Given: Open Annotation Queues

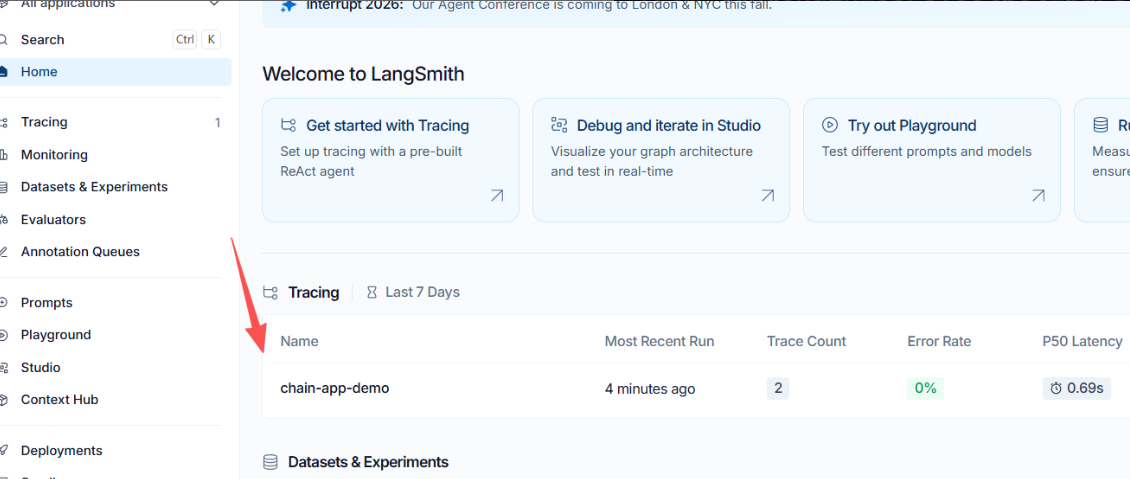Looking at the screenshot, I should click(80, 252).
